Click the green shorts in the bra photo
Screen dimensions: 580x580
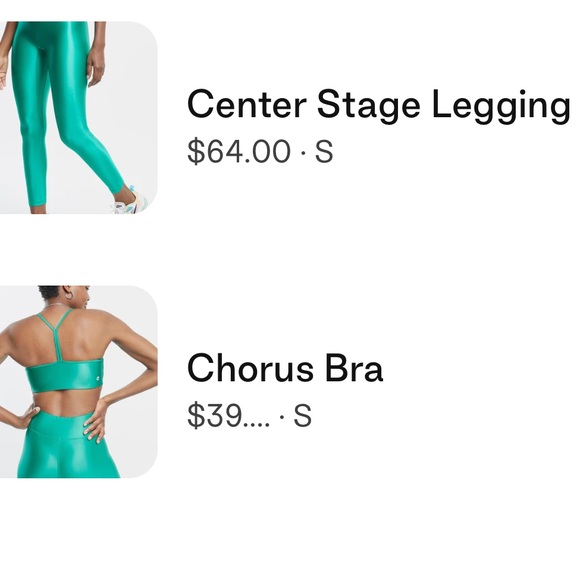coord(68,446)
